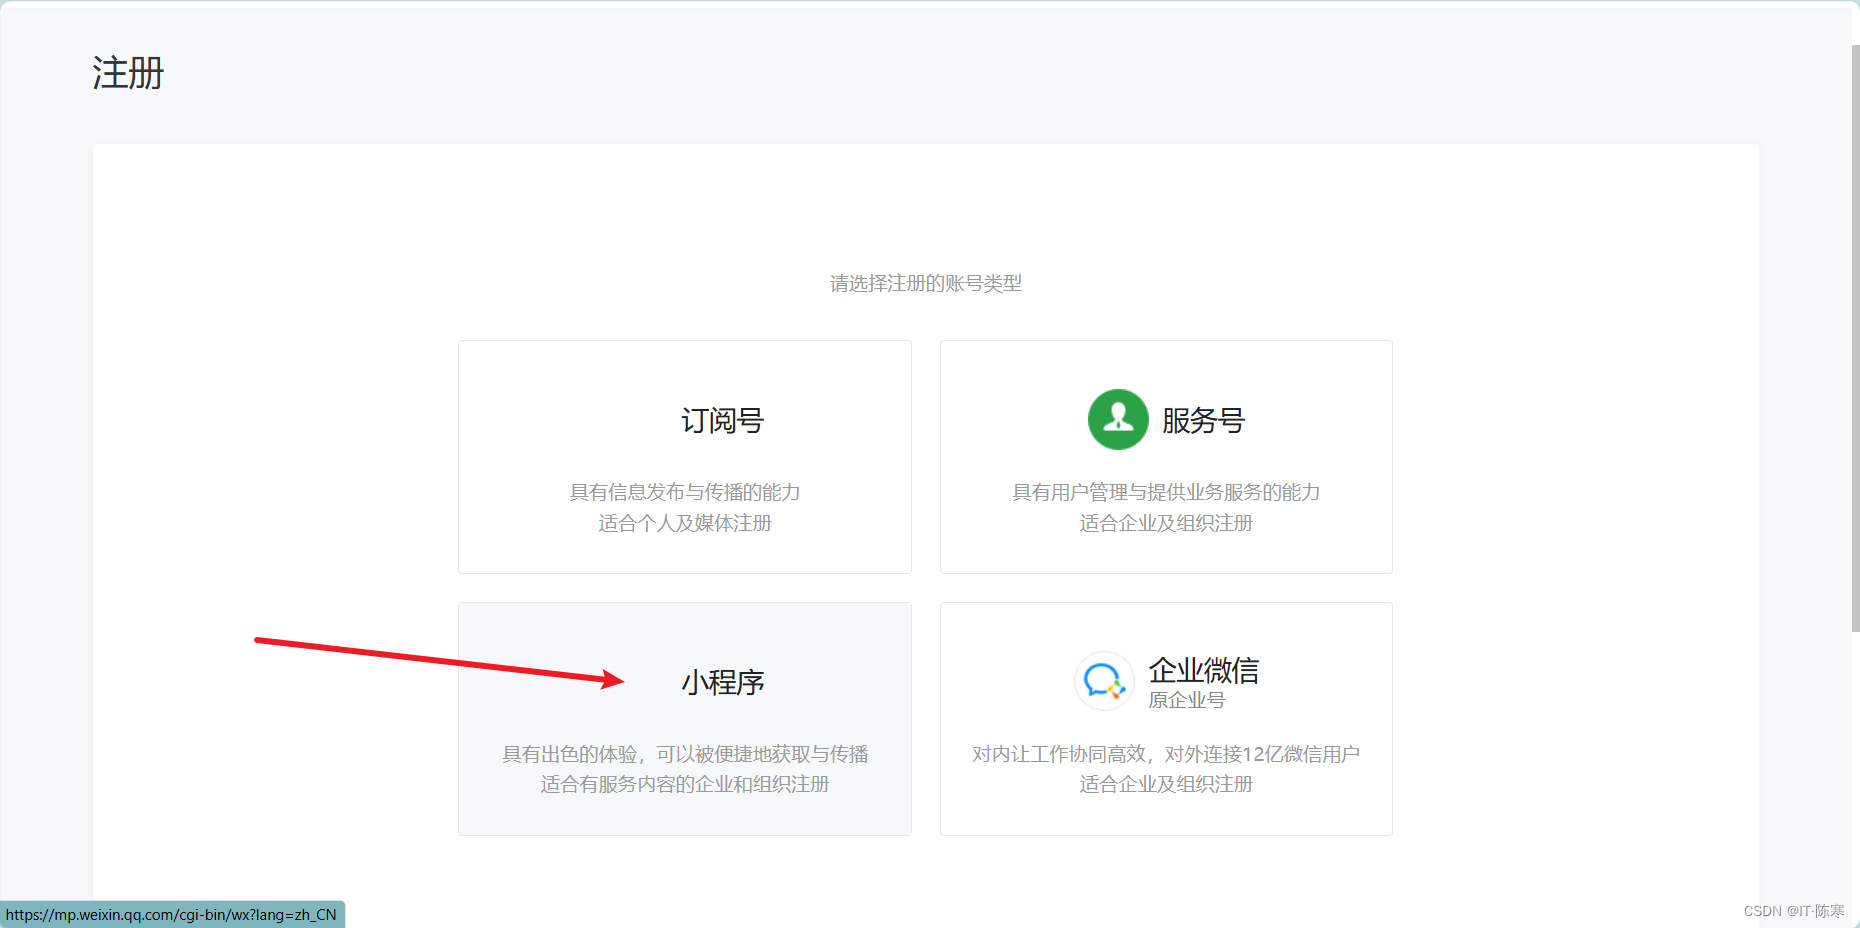Select the 订阅号 account type card
This screenshot has width=1860, height=928.
click(x=685, y=457)
